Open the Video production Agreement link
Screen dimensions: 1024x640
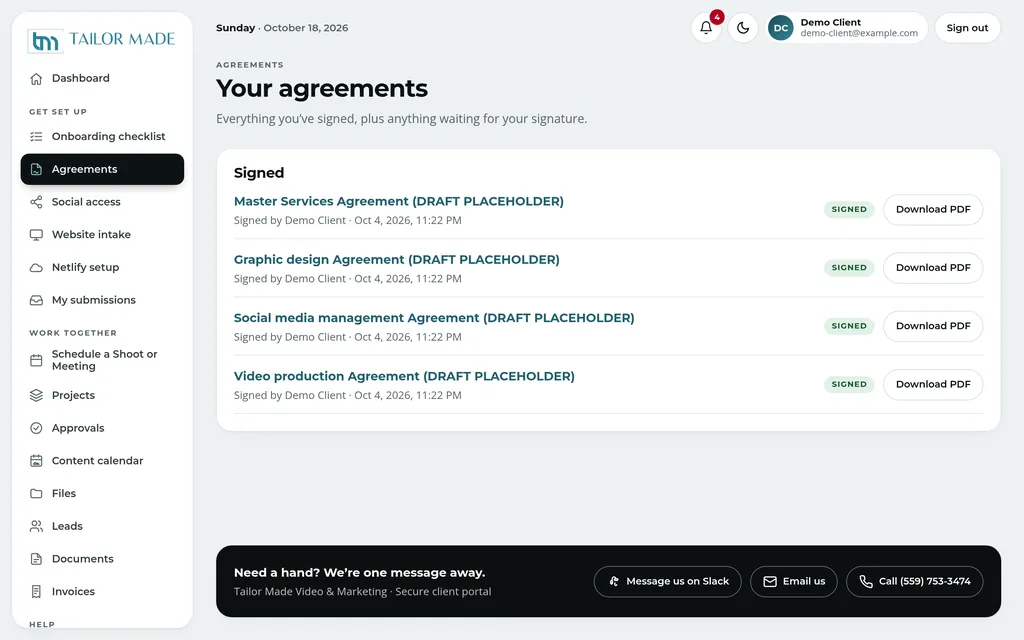[404, 376]
